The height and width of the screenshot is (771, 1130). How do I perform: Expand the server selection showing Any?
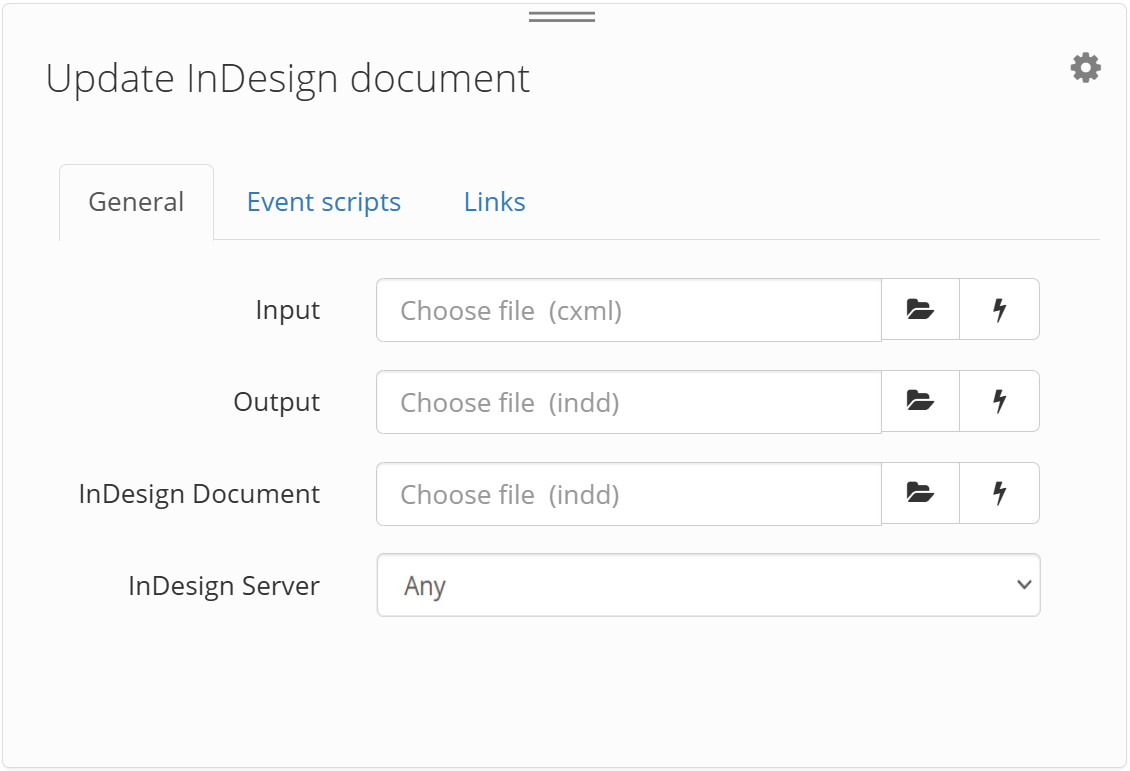point(708,585)
